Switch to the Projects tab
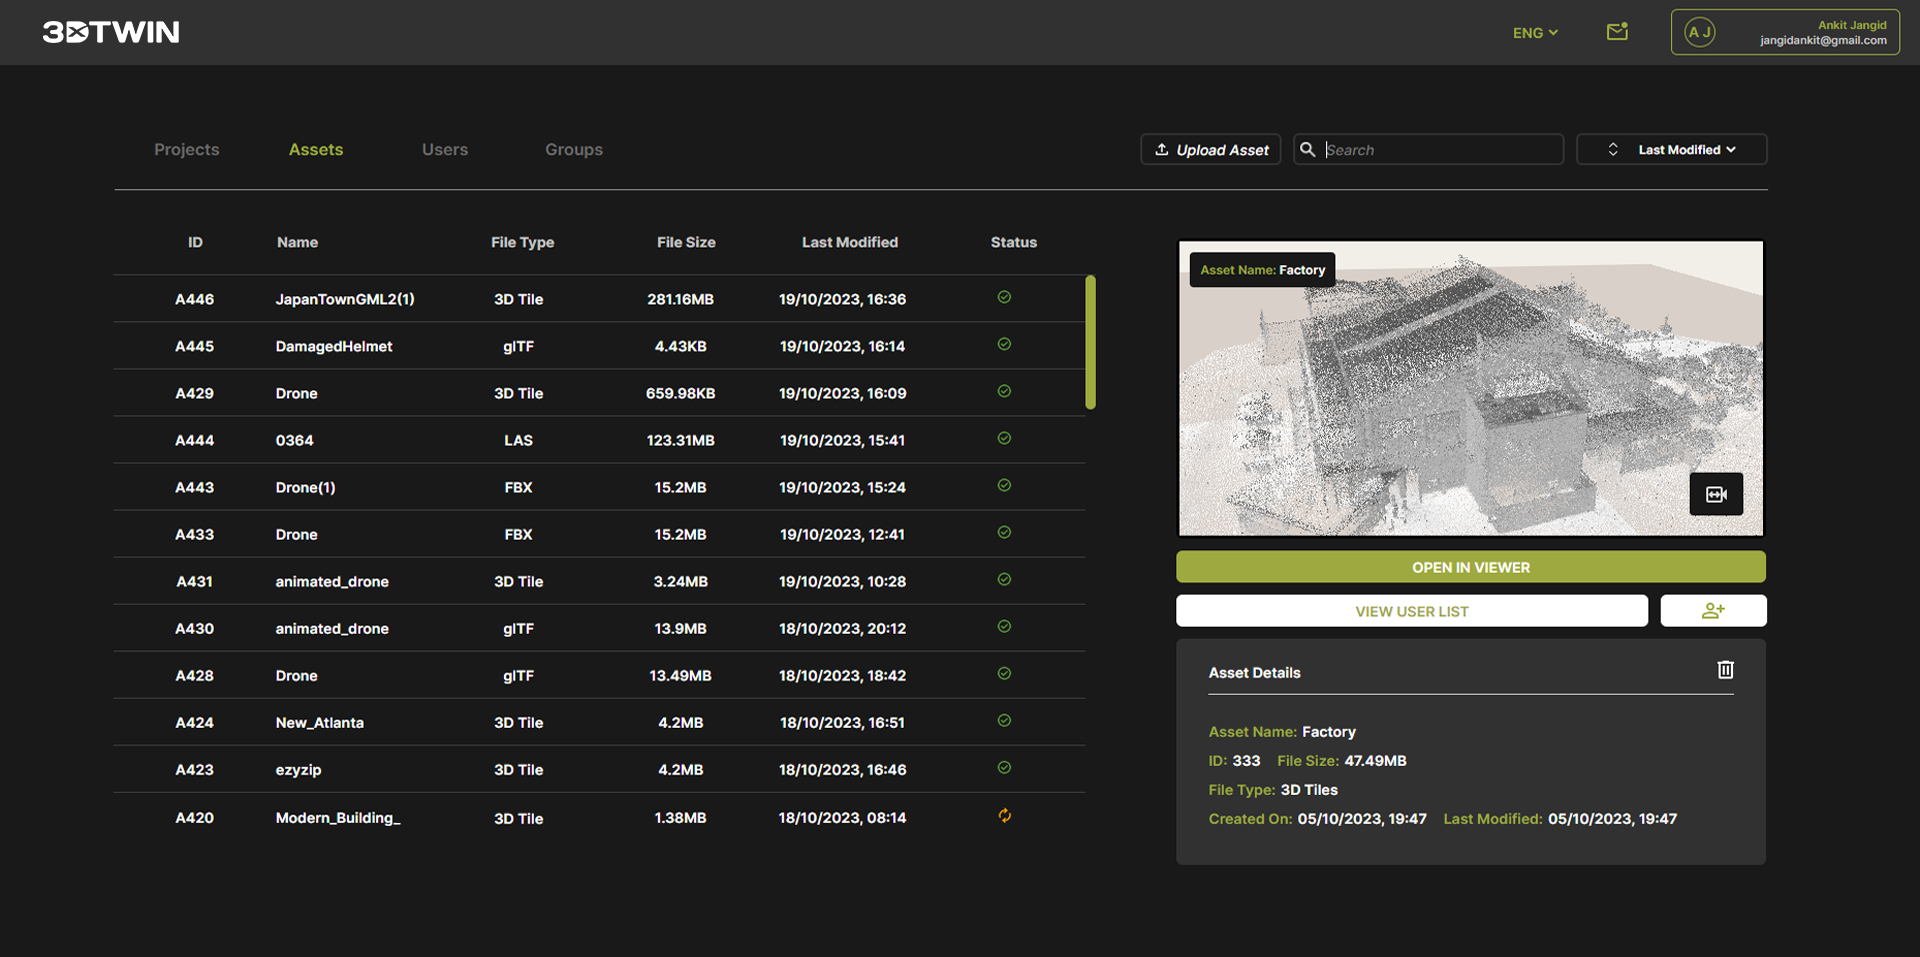This screenshot has height=957, width=1920. [187, 149]
